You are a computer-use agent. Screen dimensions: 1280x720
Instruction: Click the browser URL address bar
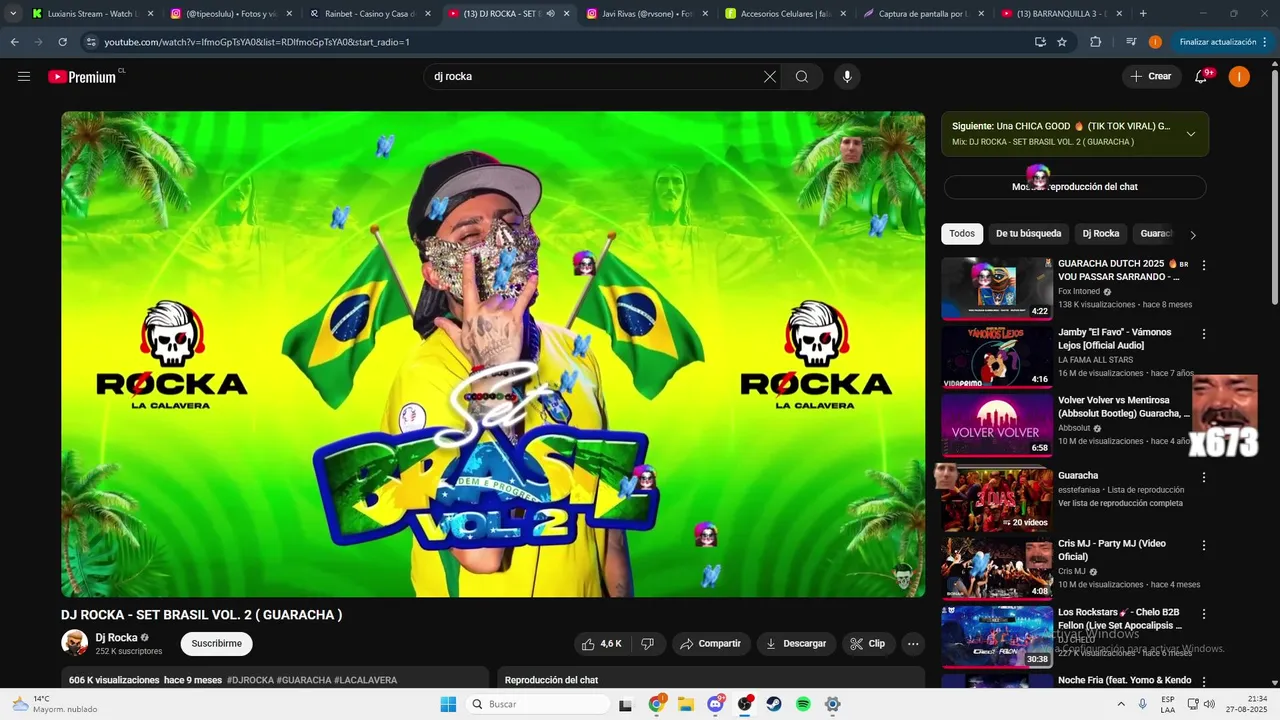(560, 42)
